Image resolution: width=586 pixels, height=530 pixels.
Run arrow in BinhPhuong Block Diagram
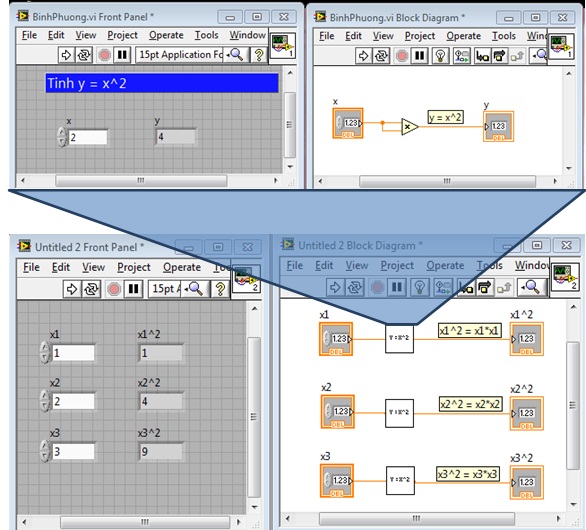[x=363, y=56]
